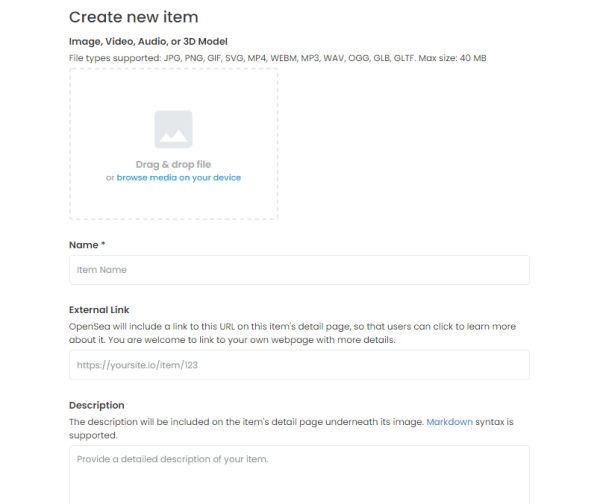The image size is (600, 504).
Task: Click into the item description text area
Action: pos(299,475)
